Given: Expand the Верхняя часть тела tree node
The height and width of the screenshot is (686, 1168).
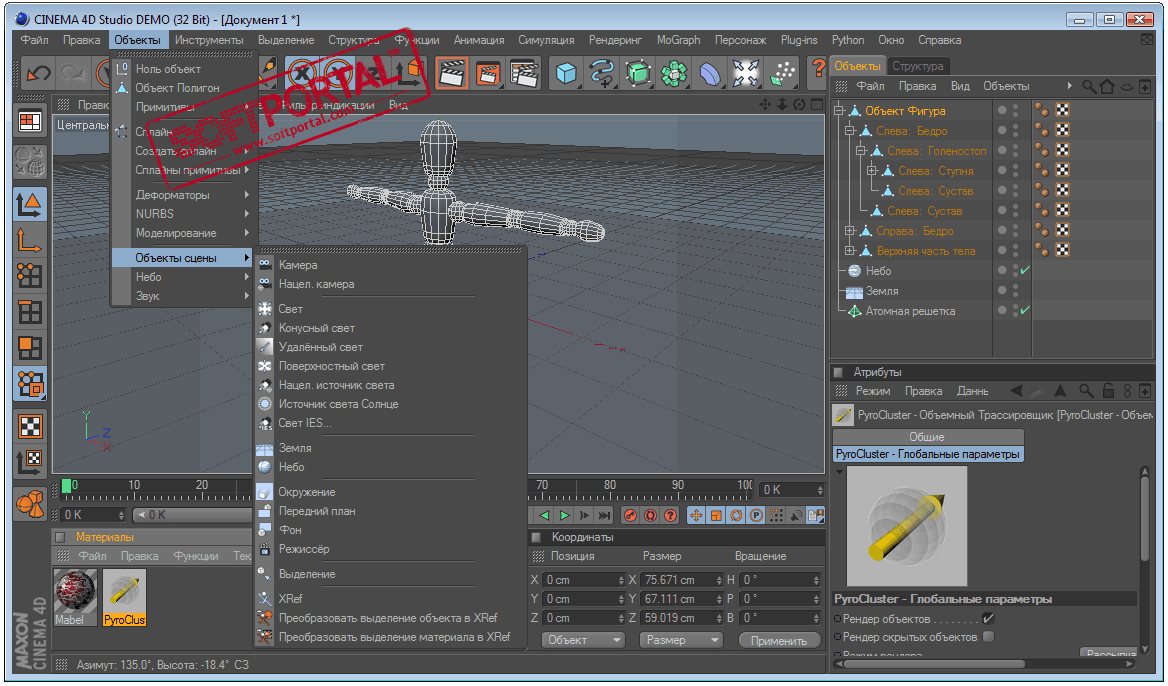Looking at the screenshot, I should point(849,250).
